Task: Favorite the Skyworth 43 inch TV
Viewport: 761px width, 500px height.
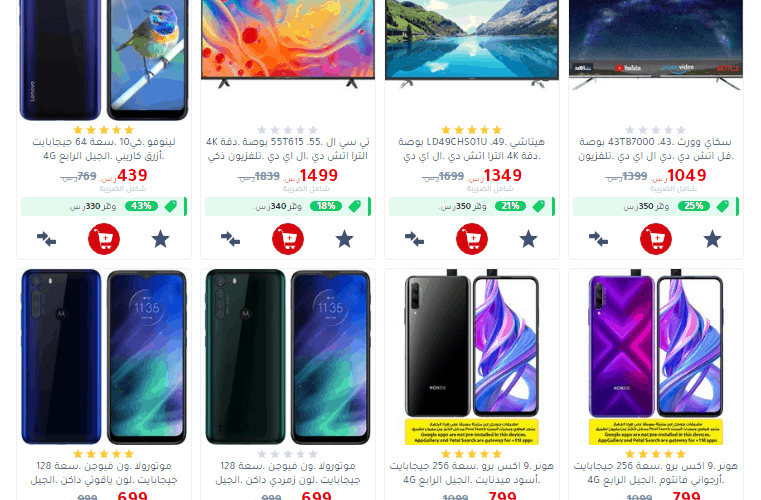Action: tap(712, 239)
